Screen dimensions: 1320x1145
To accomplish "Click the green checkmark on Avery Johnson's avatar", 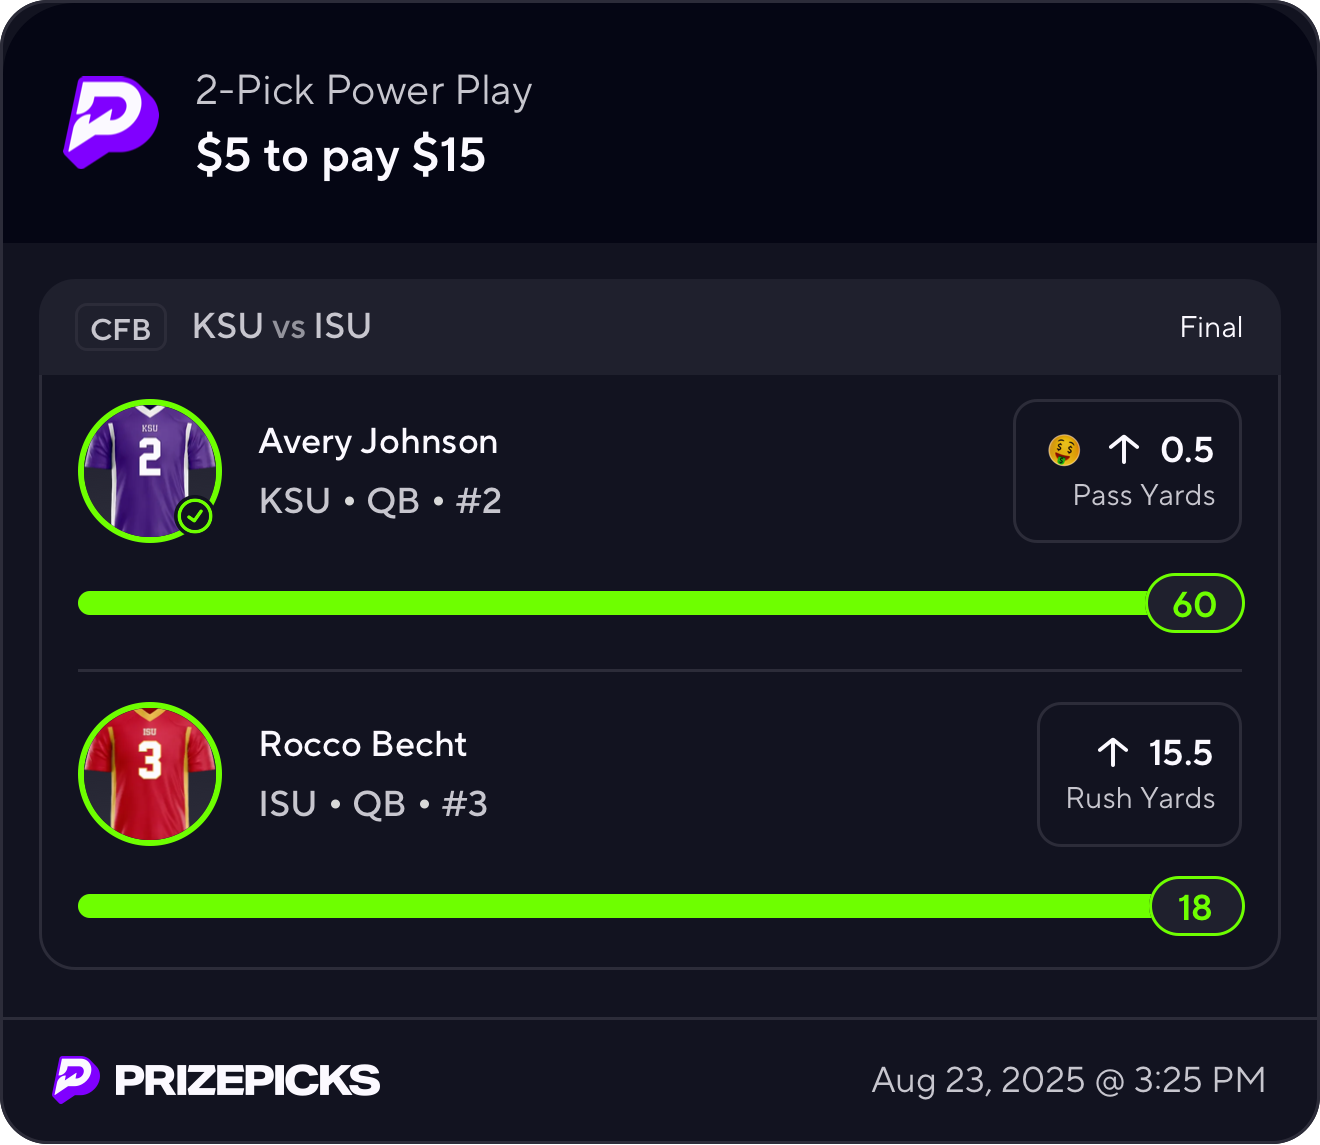I will click(x=195, y=516).
